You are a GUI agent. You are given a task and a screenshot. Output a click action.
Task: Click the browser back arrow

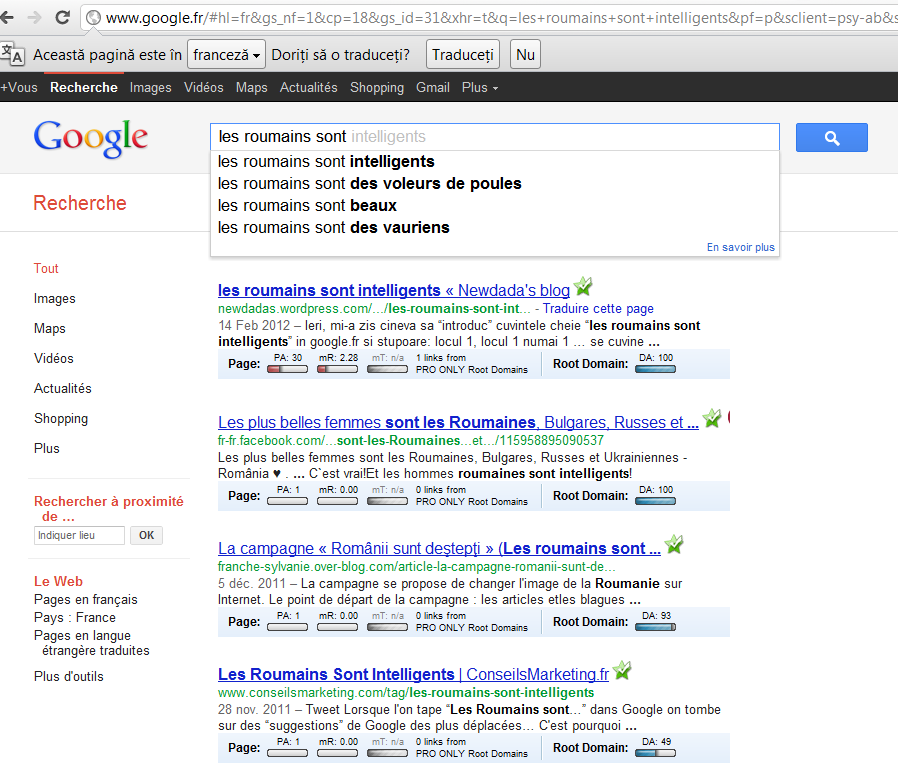[x=10, y=17]
